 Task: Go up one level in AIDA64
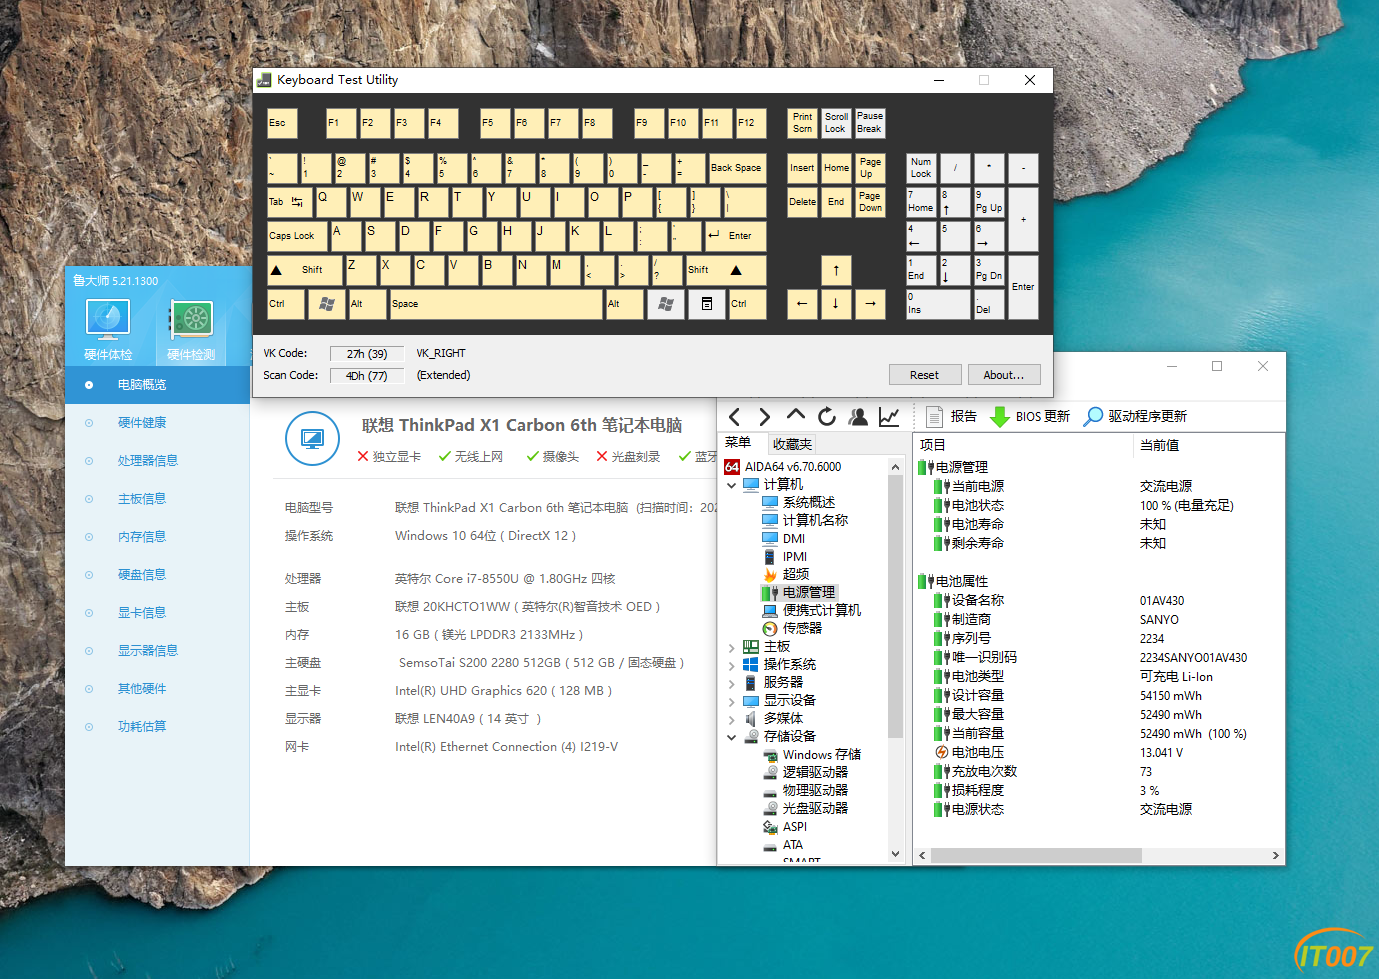click(x=796, y=415)
